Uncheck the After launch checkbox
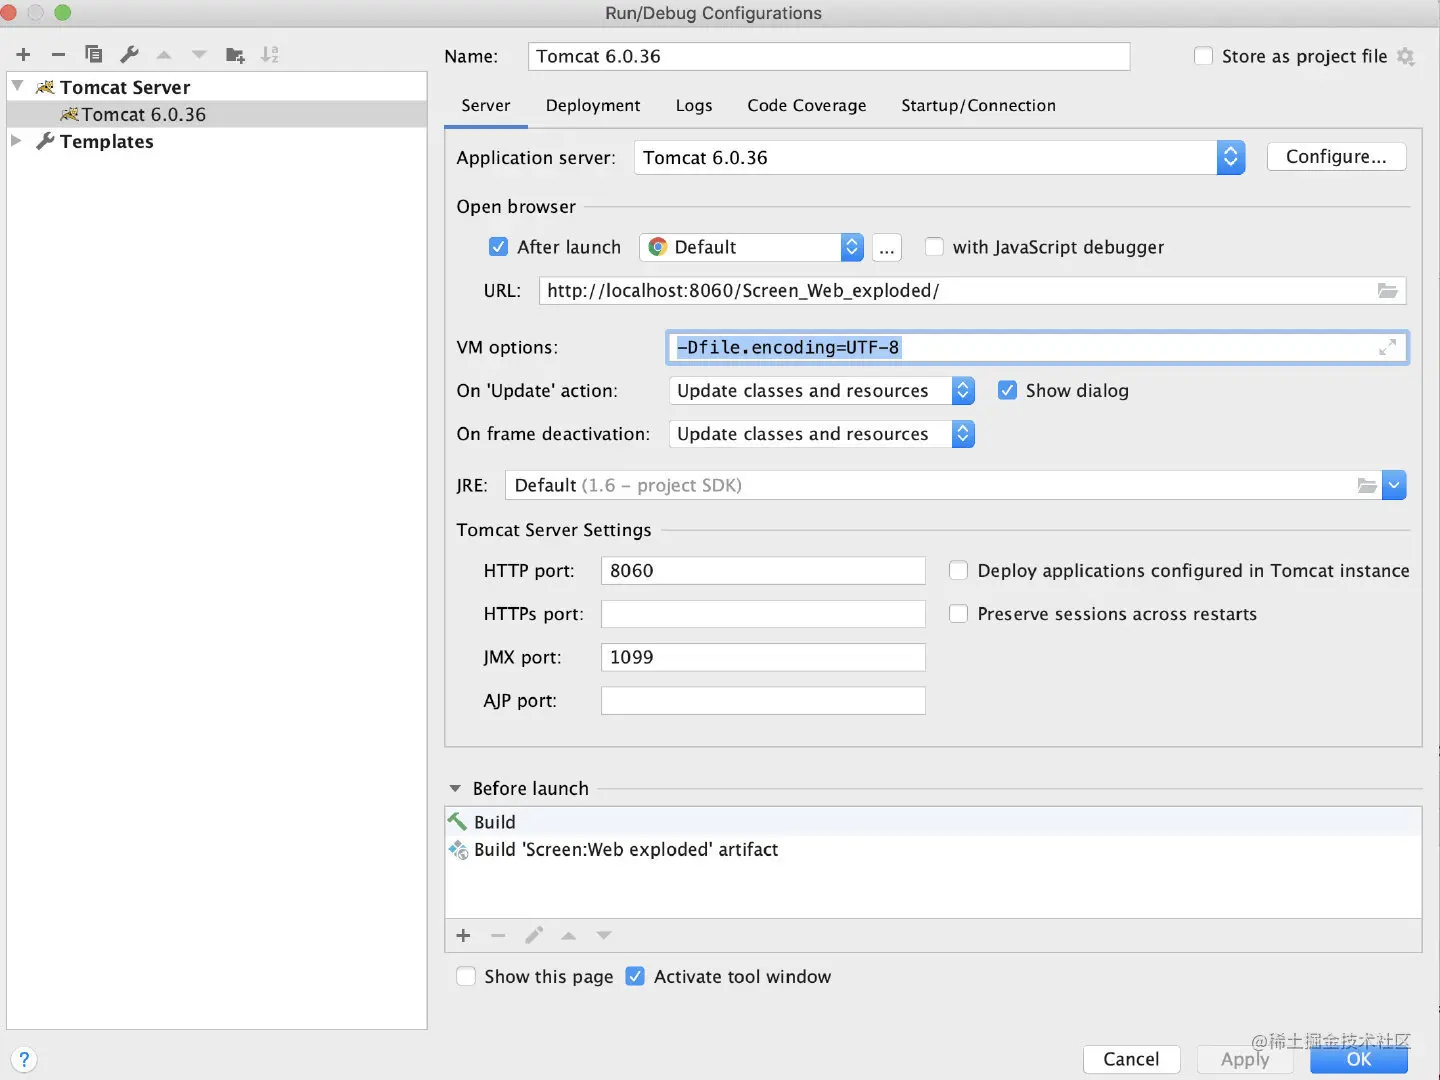Image resolution: width=1440 pixels, height=1080 pixels. [498, 247]
